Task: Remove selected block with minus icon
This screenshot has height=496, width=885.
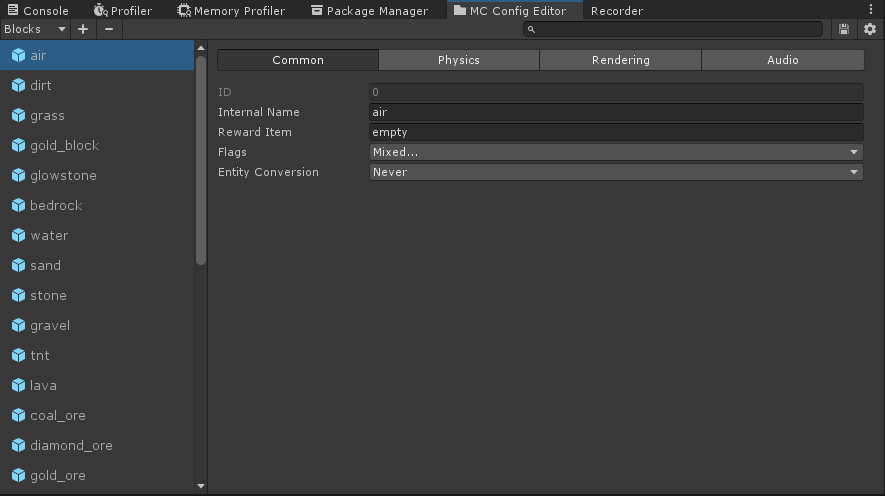Action: click(109, 29)
